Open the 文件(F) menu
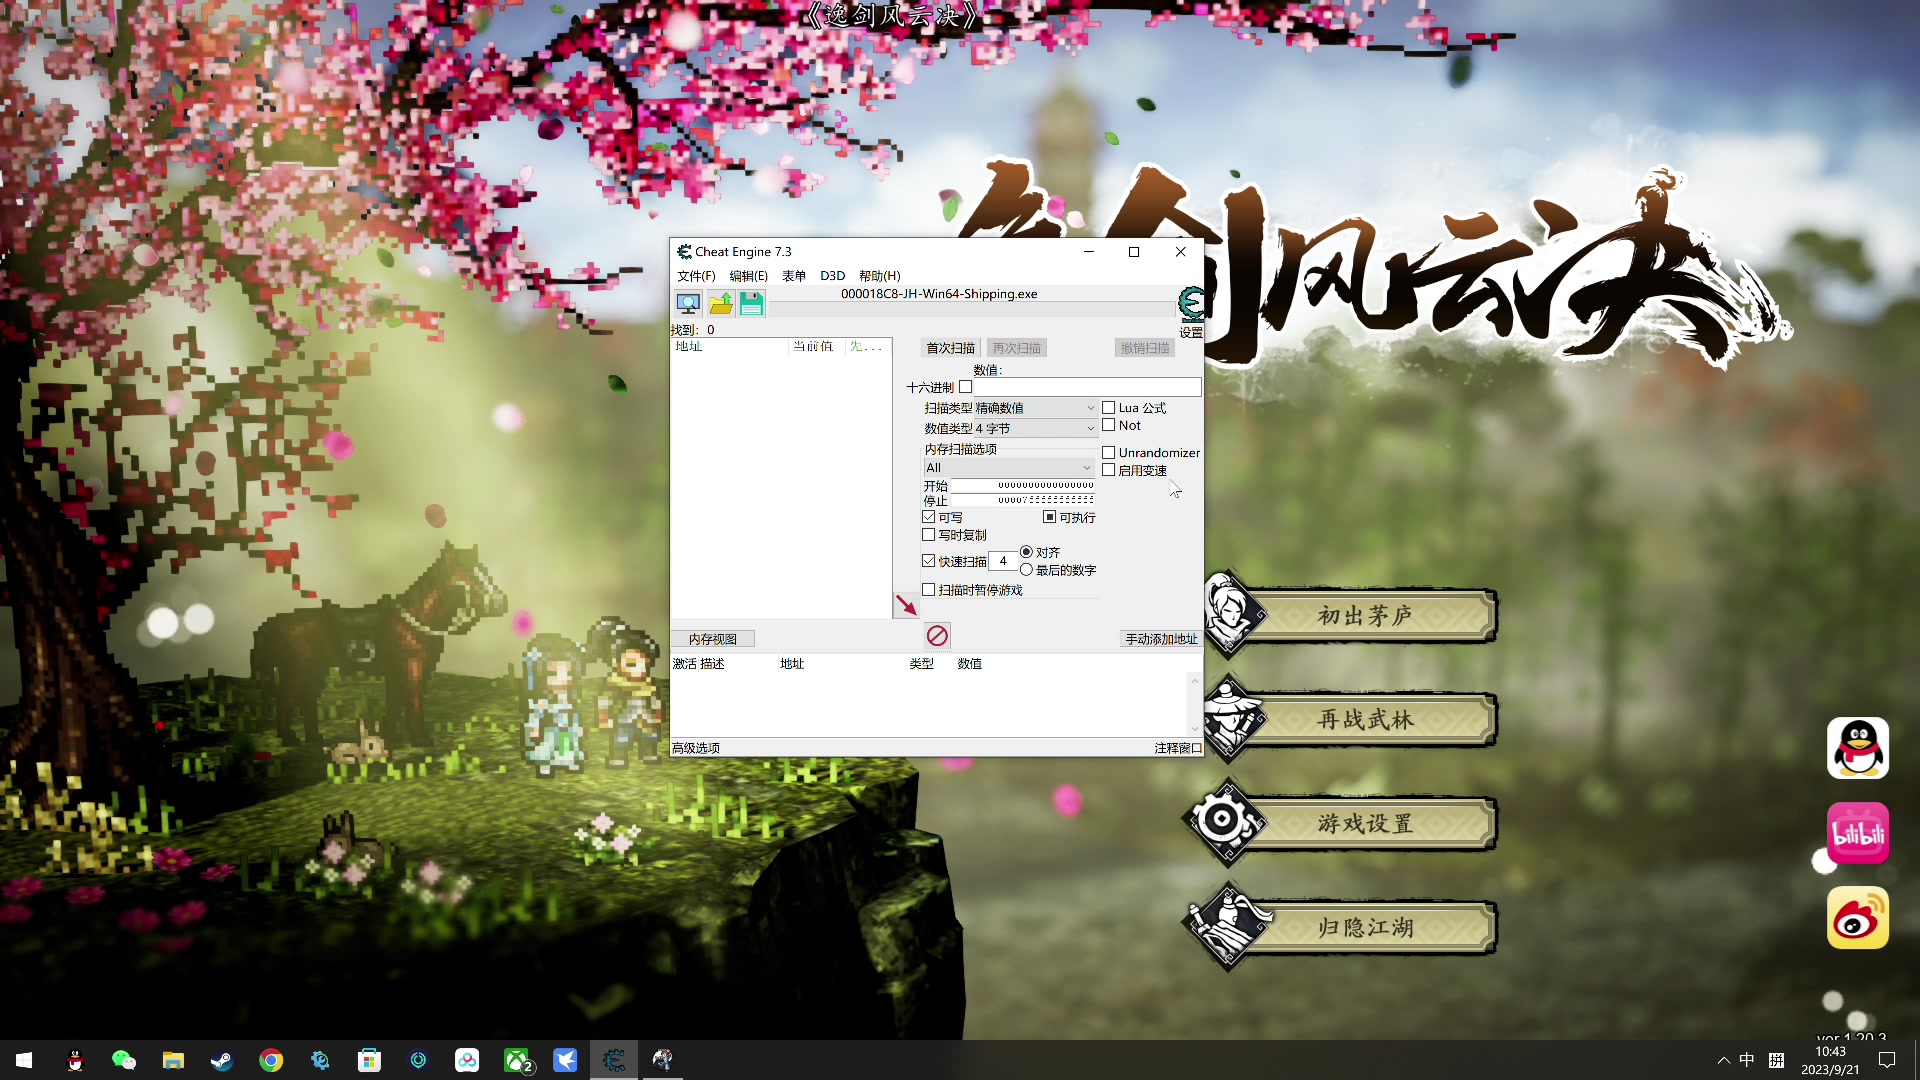Viewport: 1920px width, 1080px height. point(696,276)
